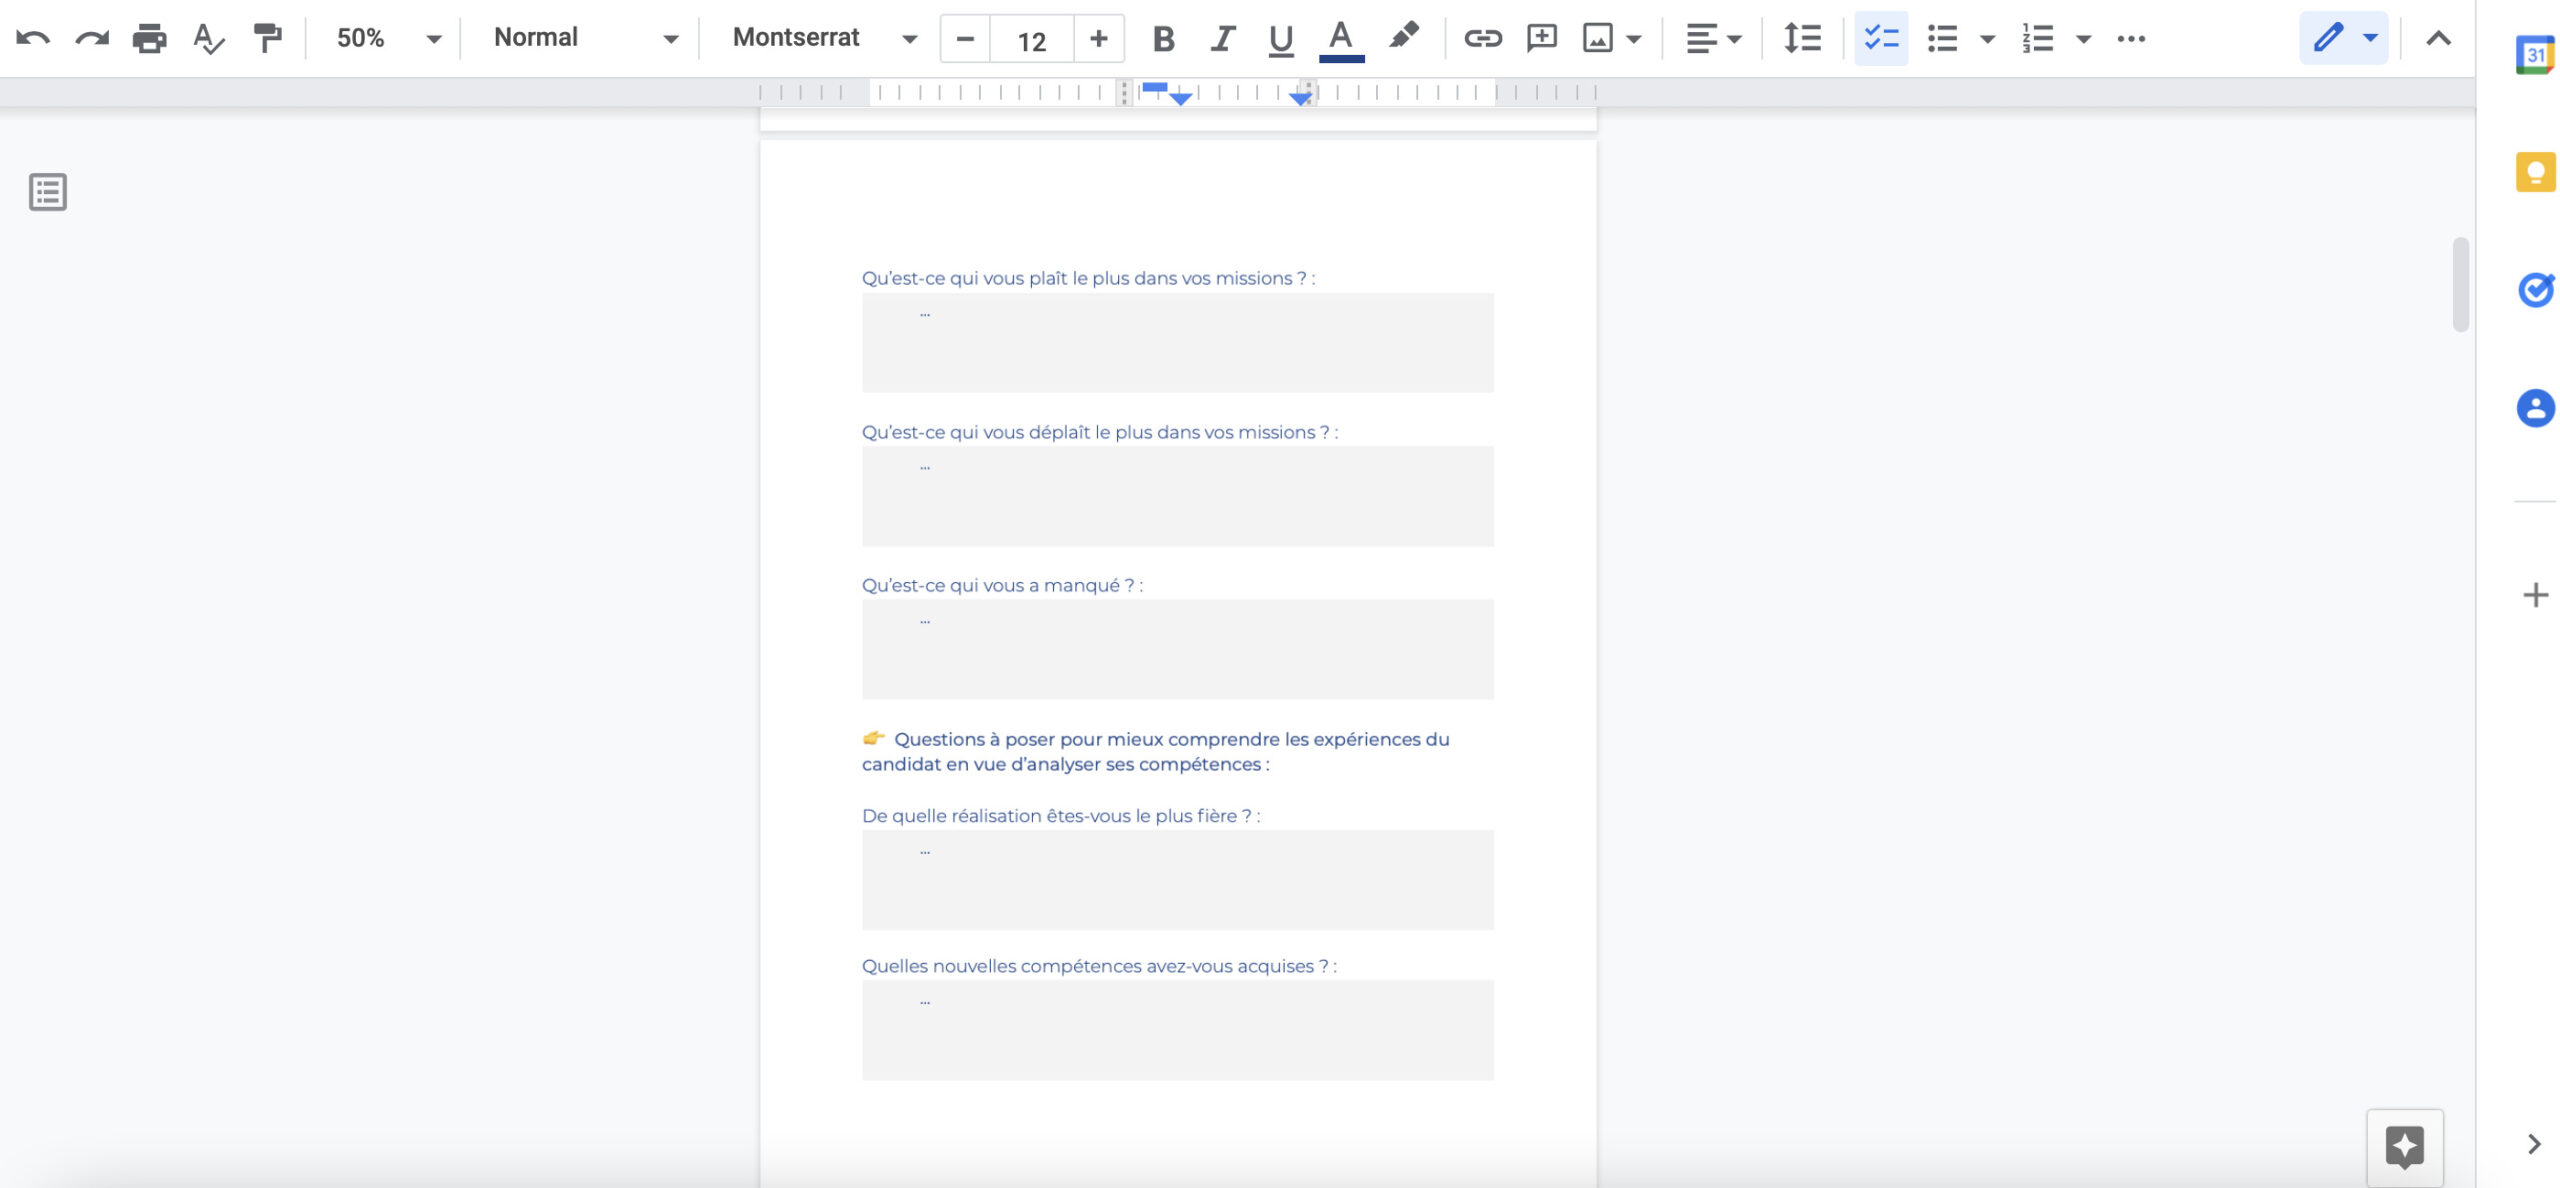Open the text color picker
Image resolution: width=2560 pixels, height=1188 pixels.
[x=1341, y=40]
